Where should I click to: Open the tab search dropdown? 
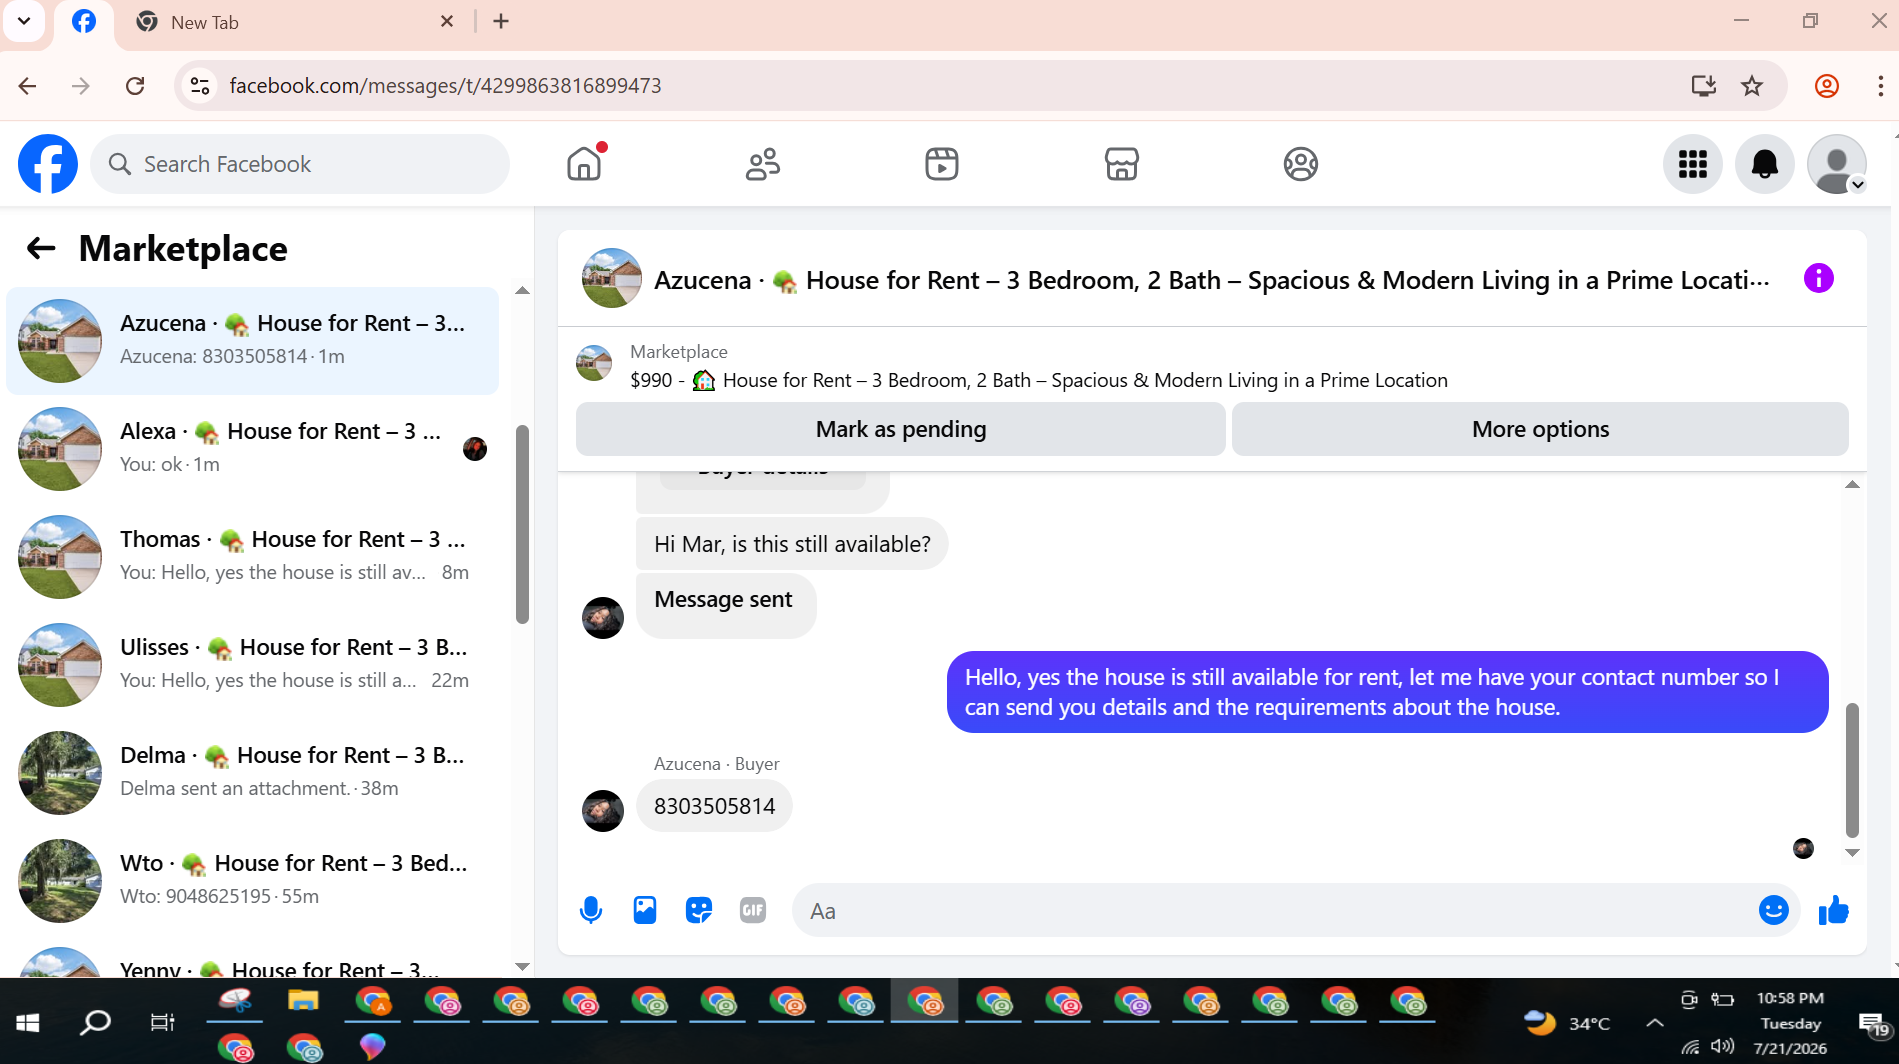pos(24,21)
